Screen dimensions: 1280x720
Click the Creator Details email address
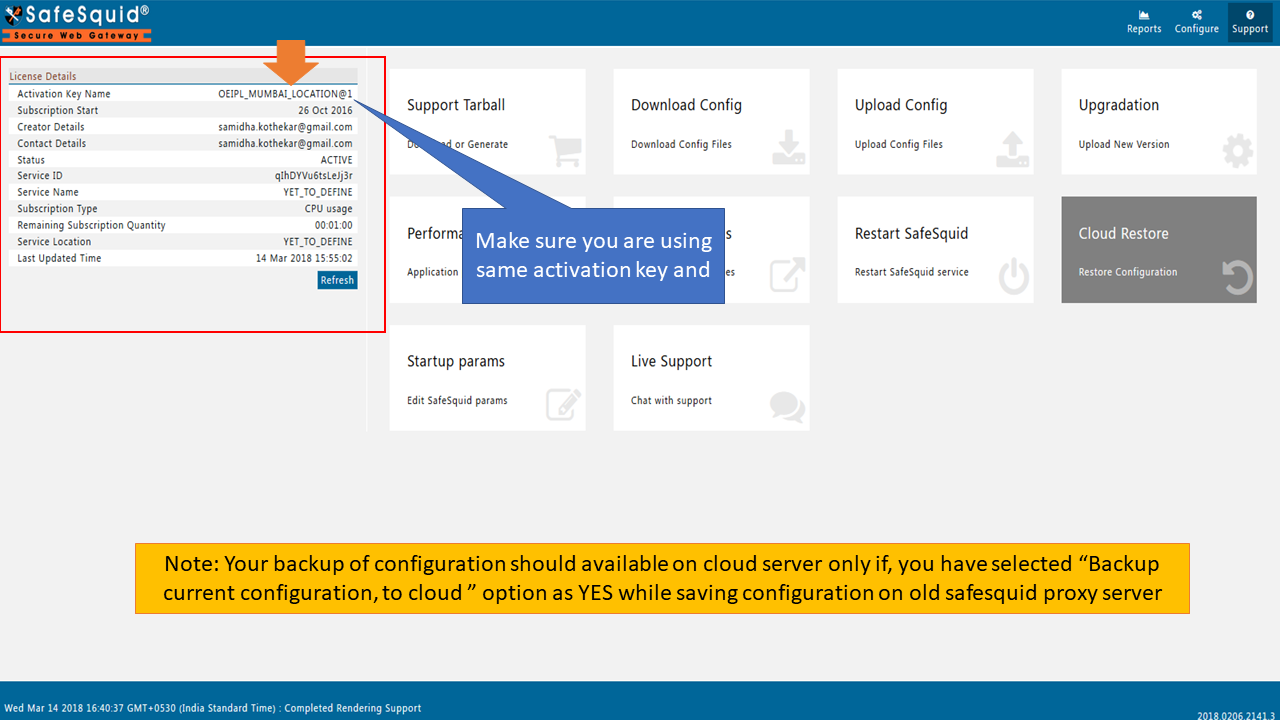coord(285,127)
